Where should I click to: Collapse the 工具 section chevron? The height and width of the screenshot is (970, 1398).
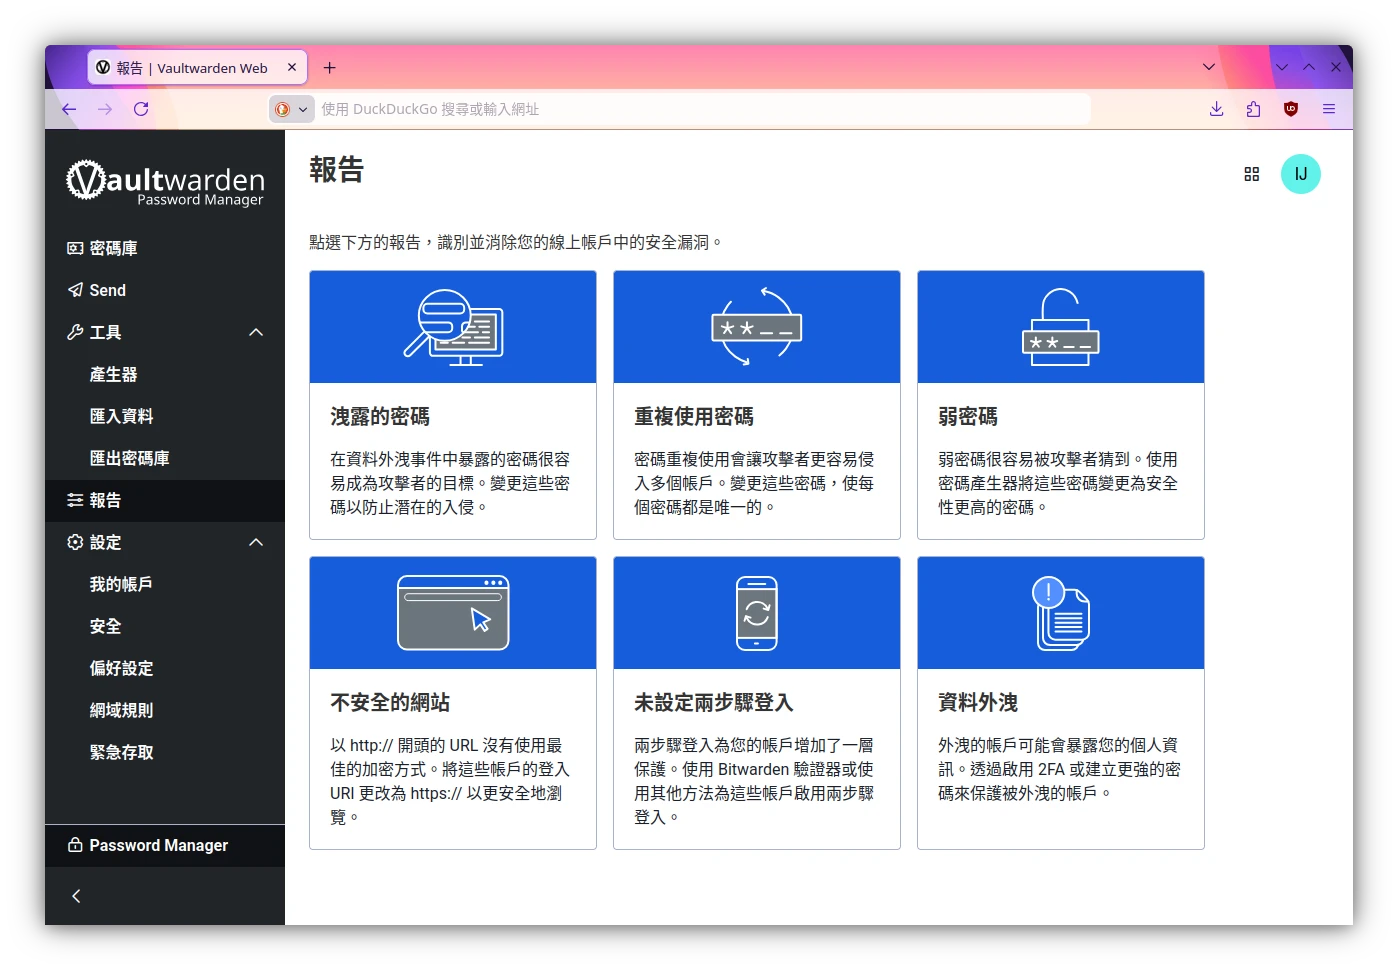coord(256,332)
